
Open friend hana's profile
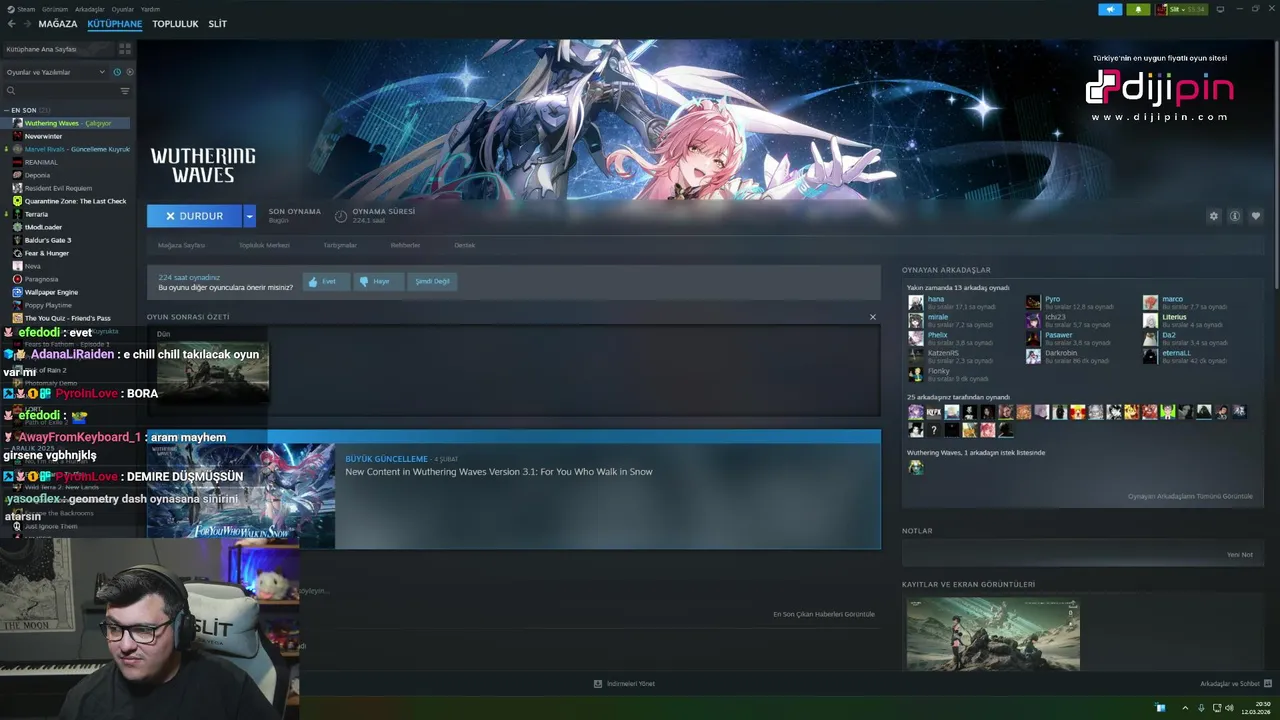tap(935, 299)
